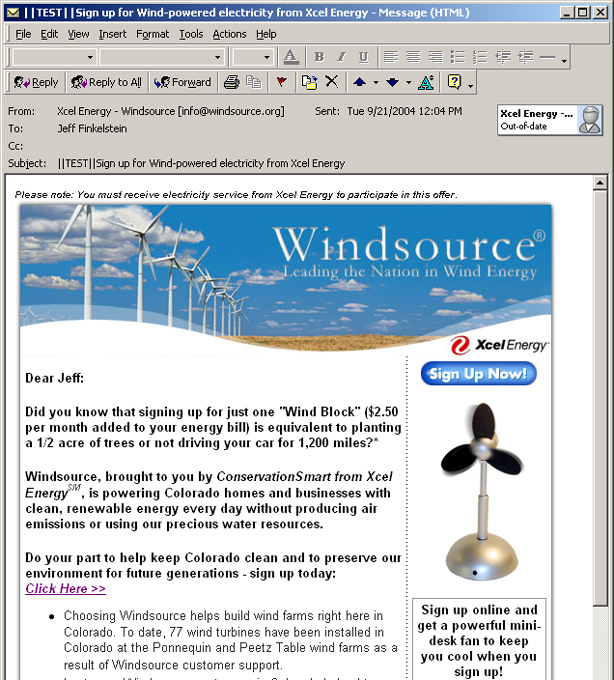This screenshot has width=614, height=680.
Task: Click the envelope icon in title bar
Action: 13,13
